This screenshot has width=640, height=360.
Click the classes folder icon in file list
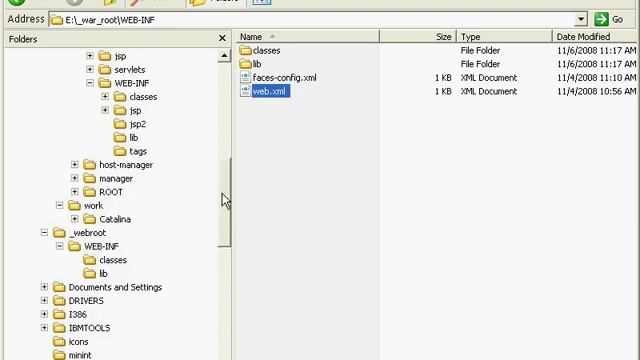click(x=245, y=50)
